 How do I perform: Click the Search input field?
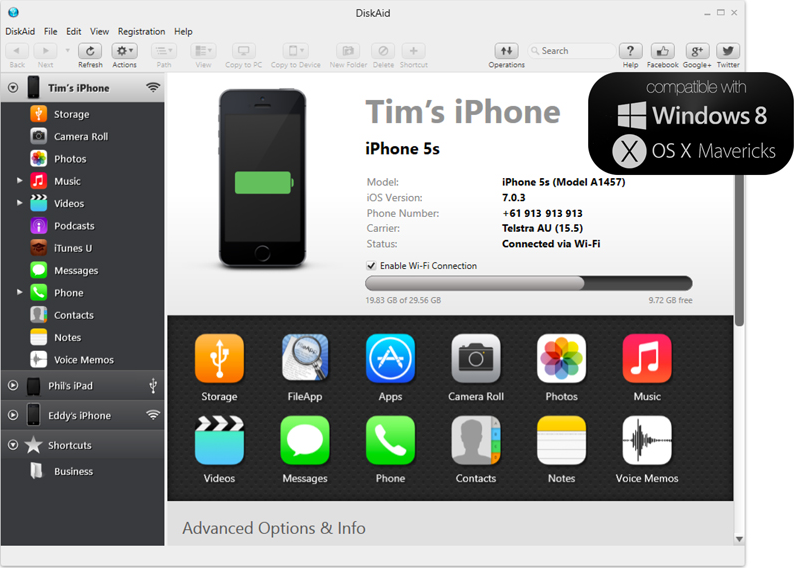(575, 51)
